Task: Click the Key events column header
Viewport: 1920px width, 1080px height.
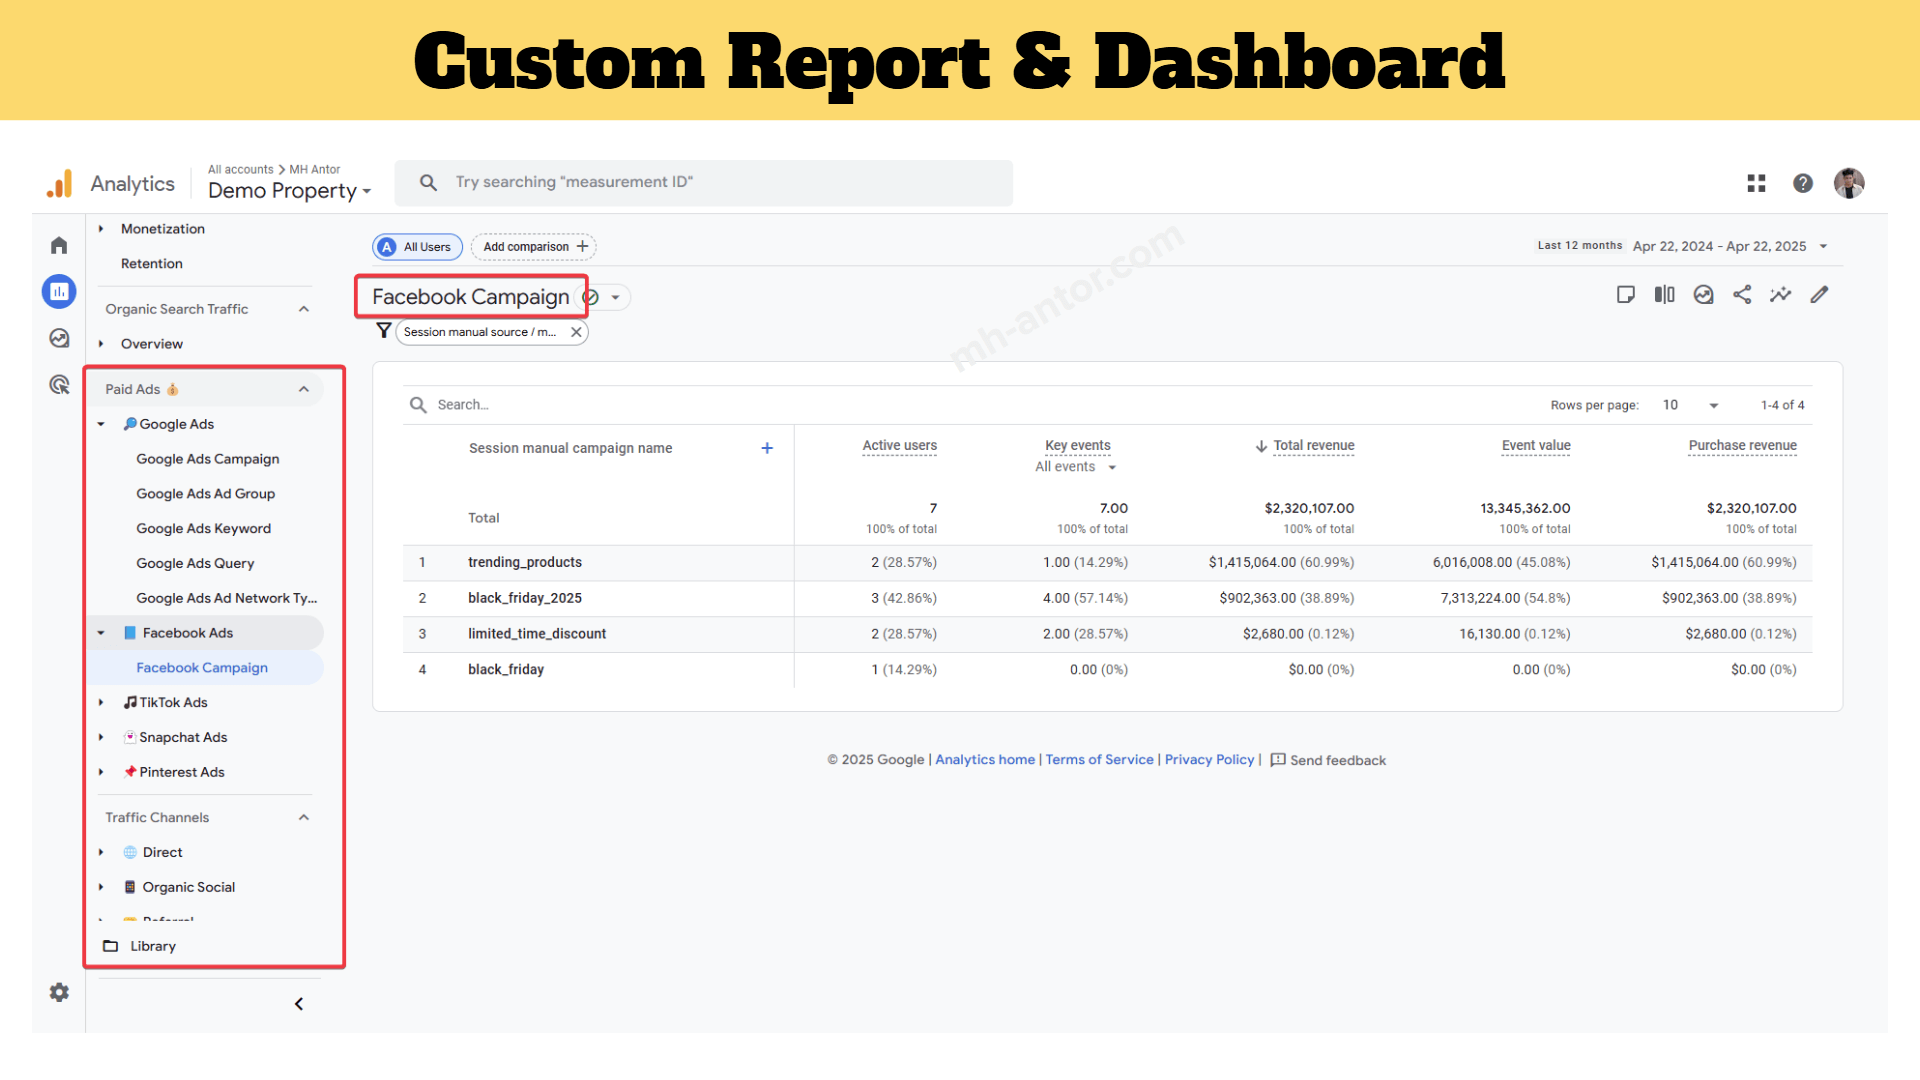Action: 1077,446
